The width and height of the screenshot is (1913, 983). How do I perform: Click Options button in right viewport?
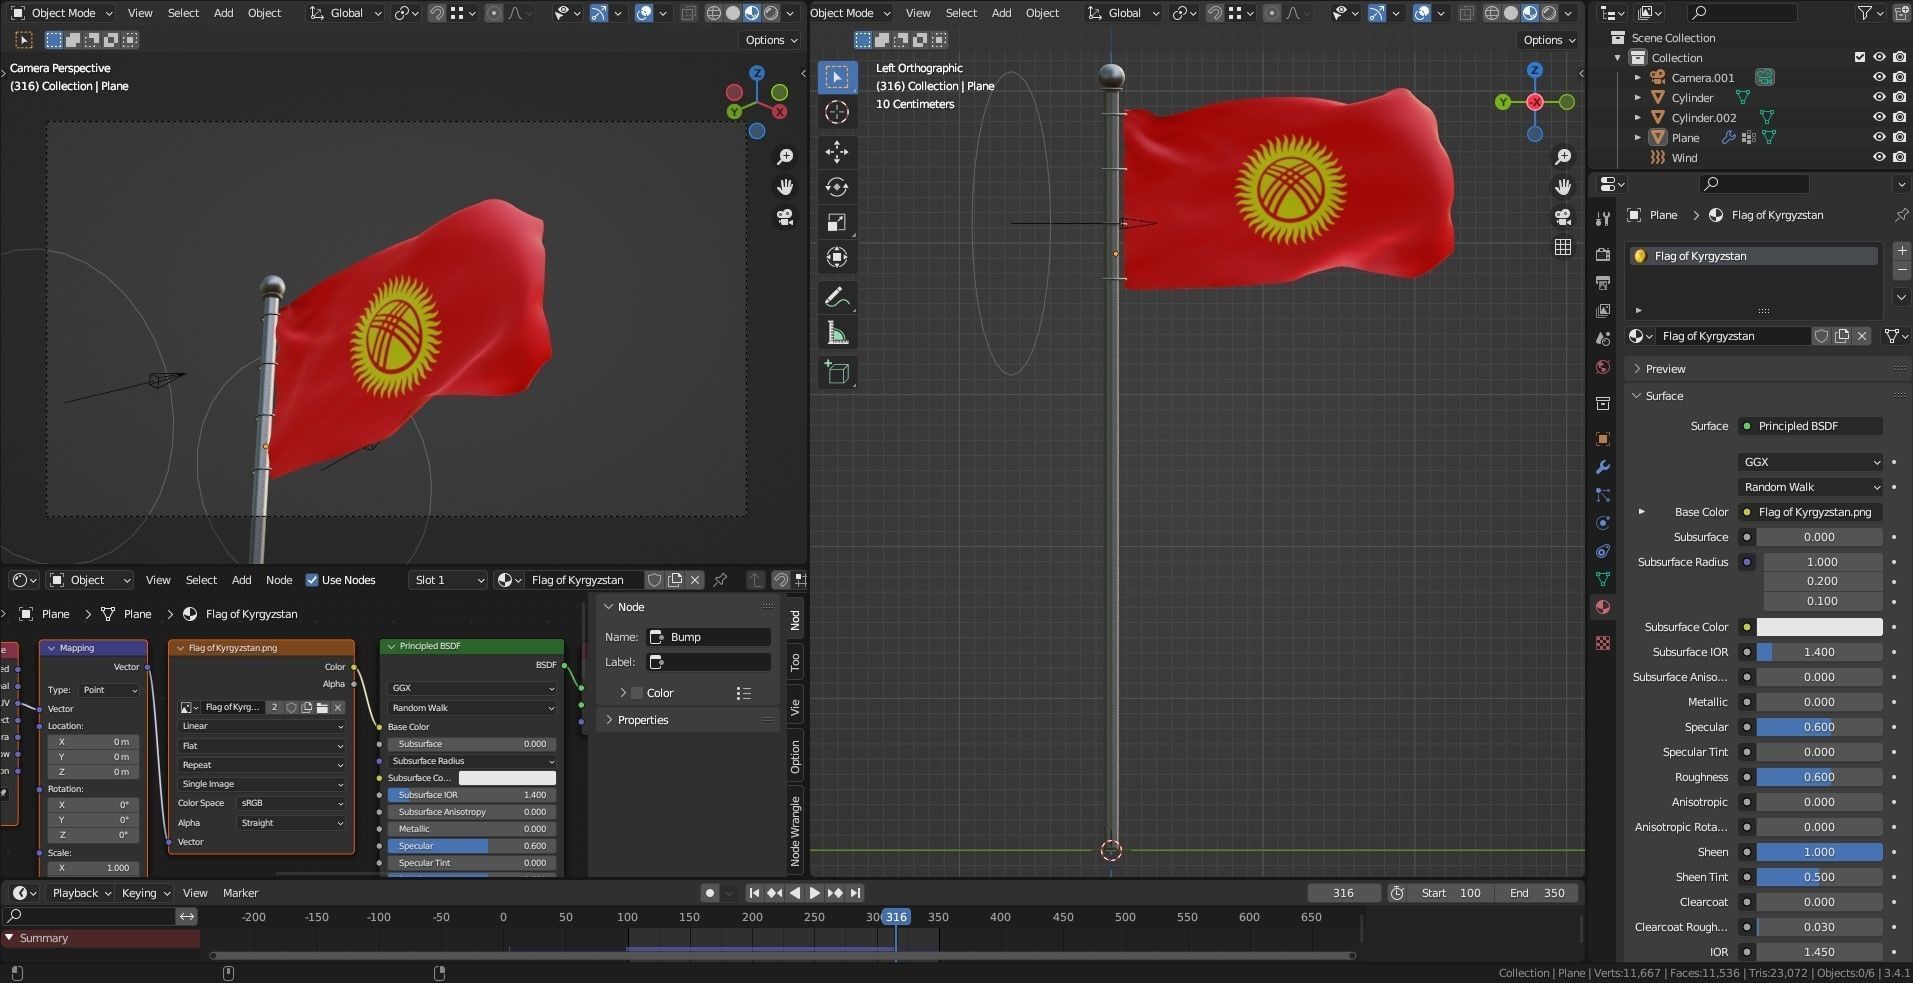[x=1548, y=40]
